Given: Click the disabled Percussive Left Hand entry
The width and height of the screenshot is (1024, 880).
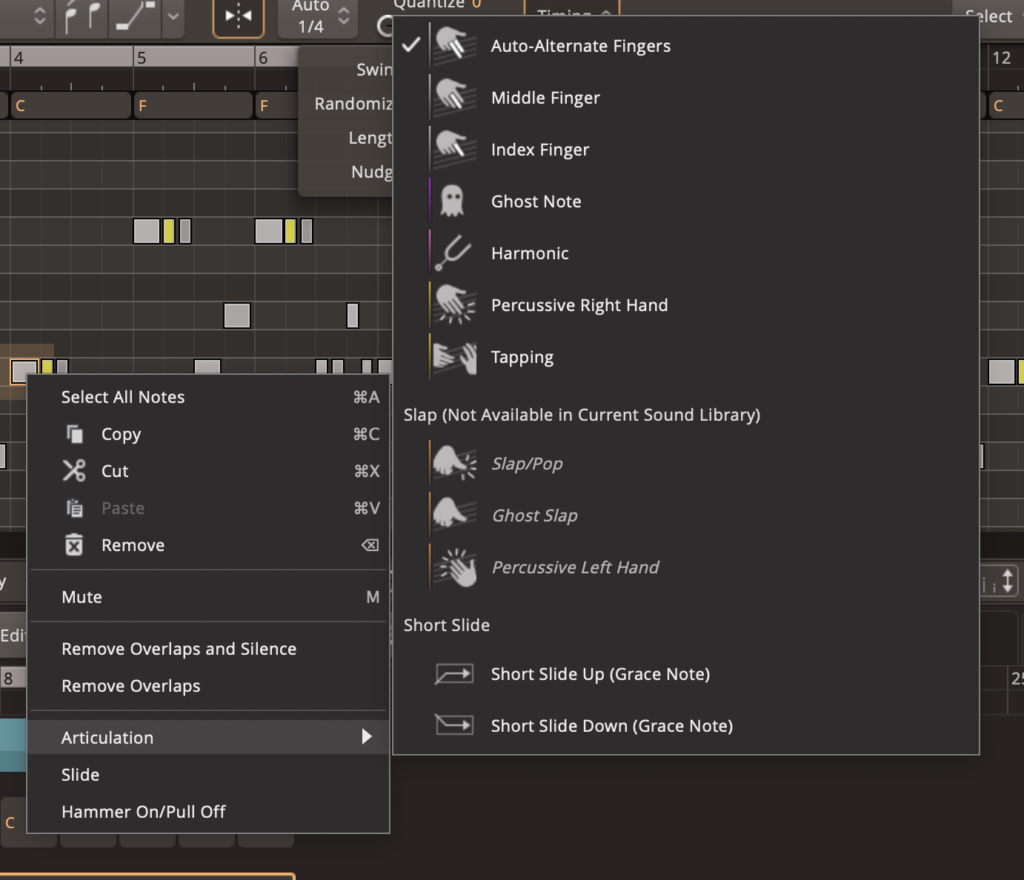Looking at the screenshot, I should [x=686, y=567].
